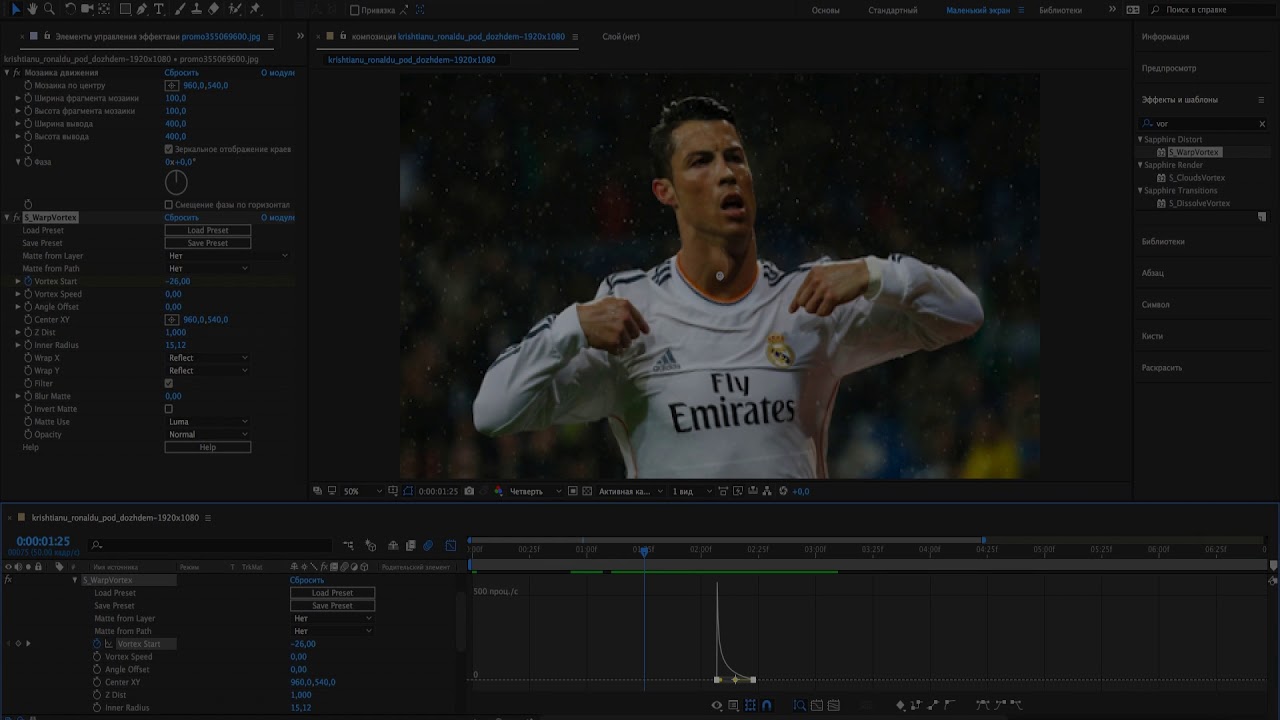Select the Eraser tool
Image resolution: width=1280 pixels, height=720 pixels.
[214, 9]
